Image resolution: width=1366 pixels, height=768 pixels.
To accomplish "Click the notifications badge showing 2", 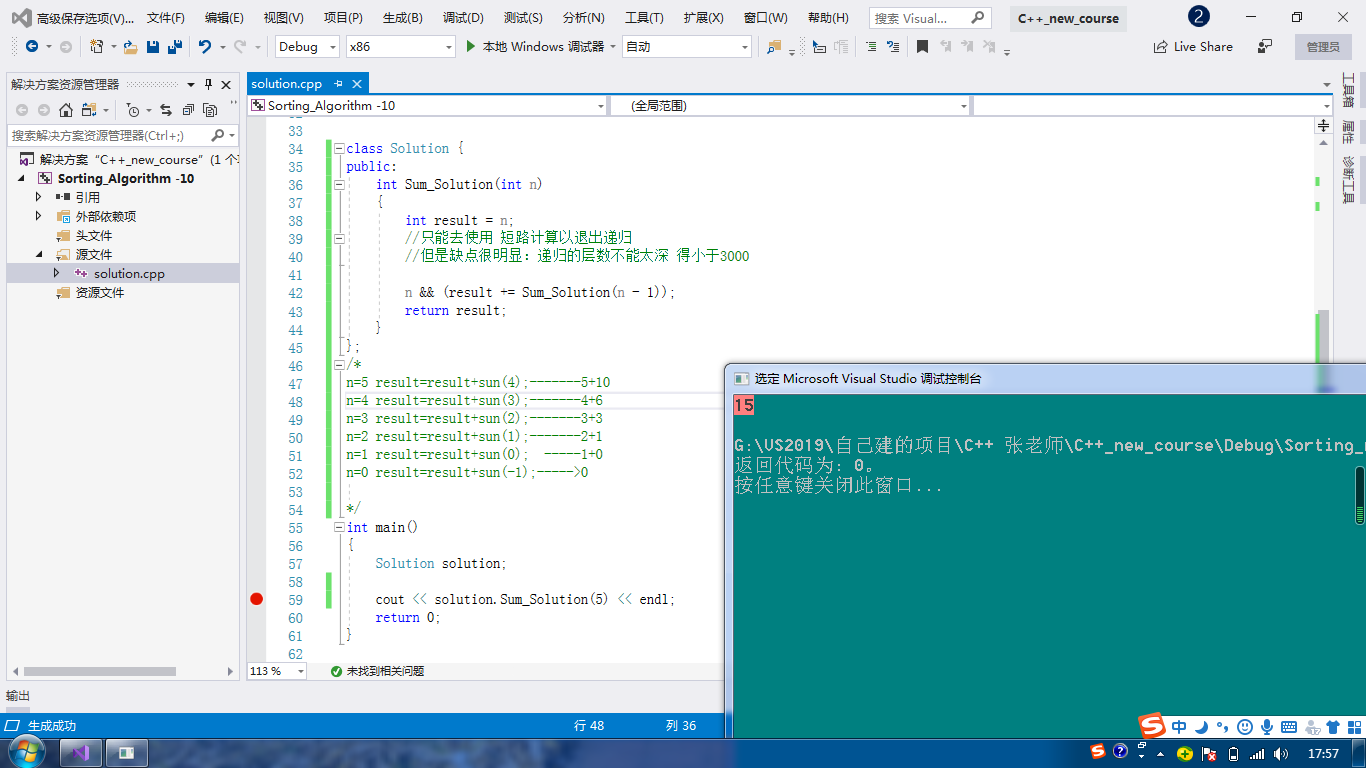I will 1198,17.
